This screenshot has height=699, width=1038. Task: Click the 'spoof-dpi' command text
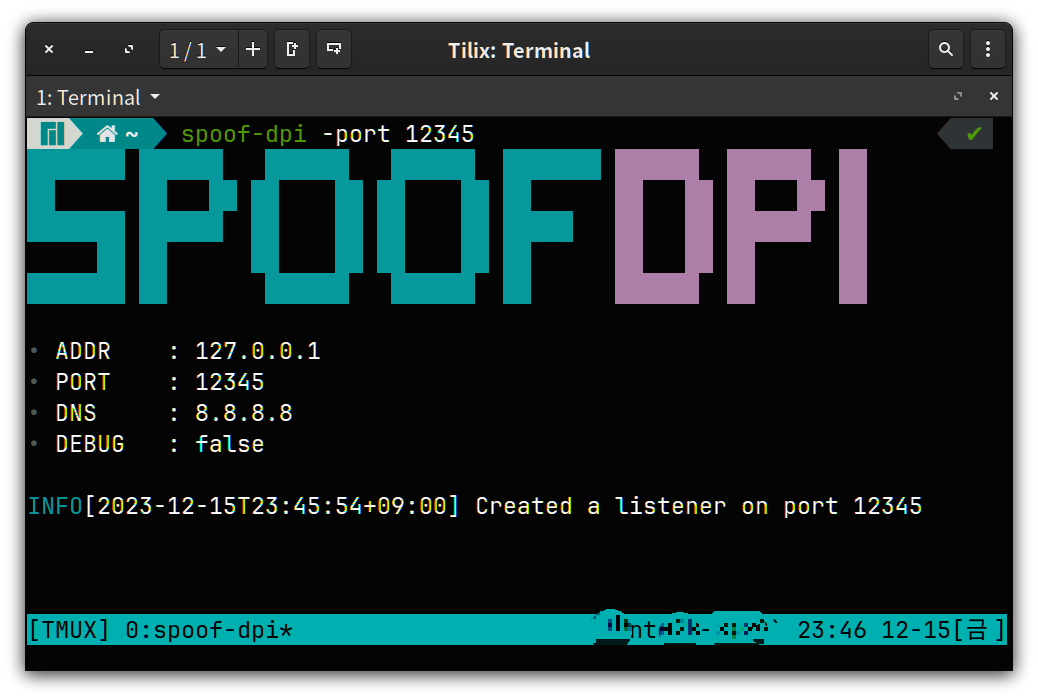[x=244, y=134]
